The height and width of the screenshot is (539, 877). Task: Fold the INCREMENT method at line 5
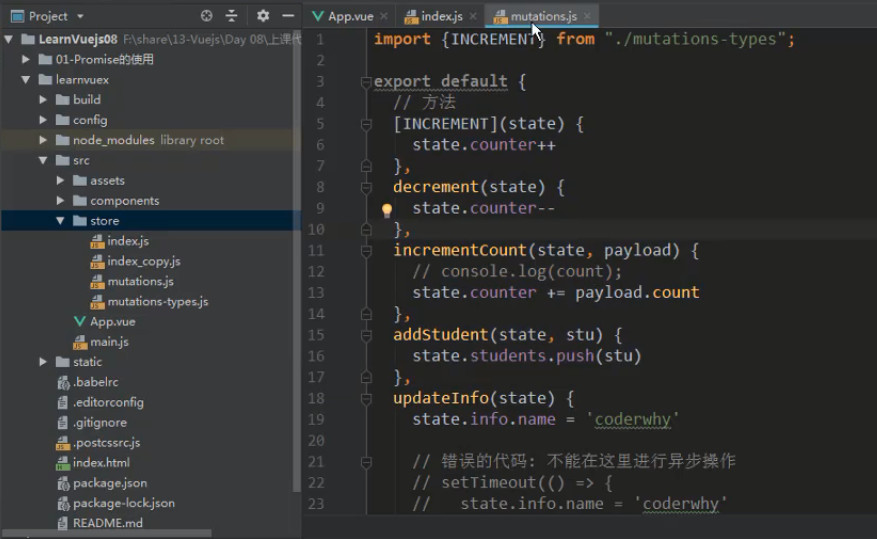pos(366,125)
